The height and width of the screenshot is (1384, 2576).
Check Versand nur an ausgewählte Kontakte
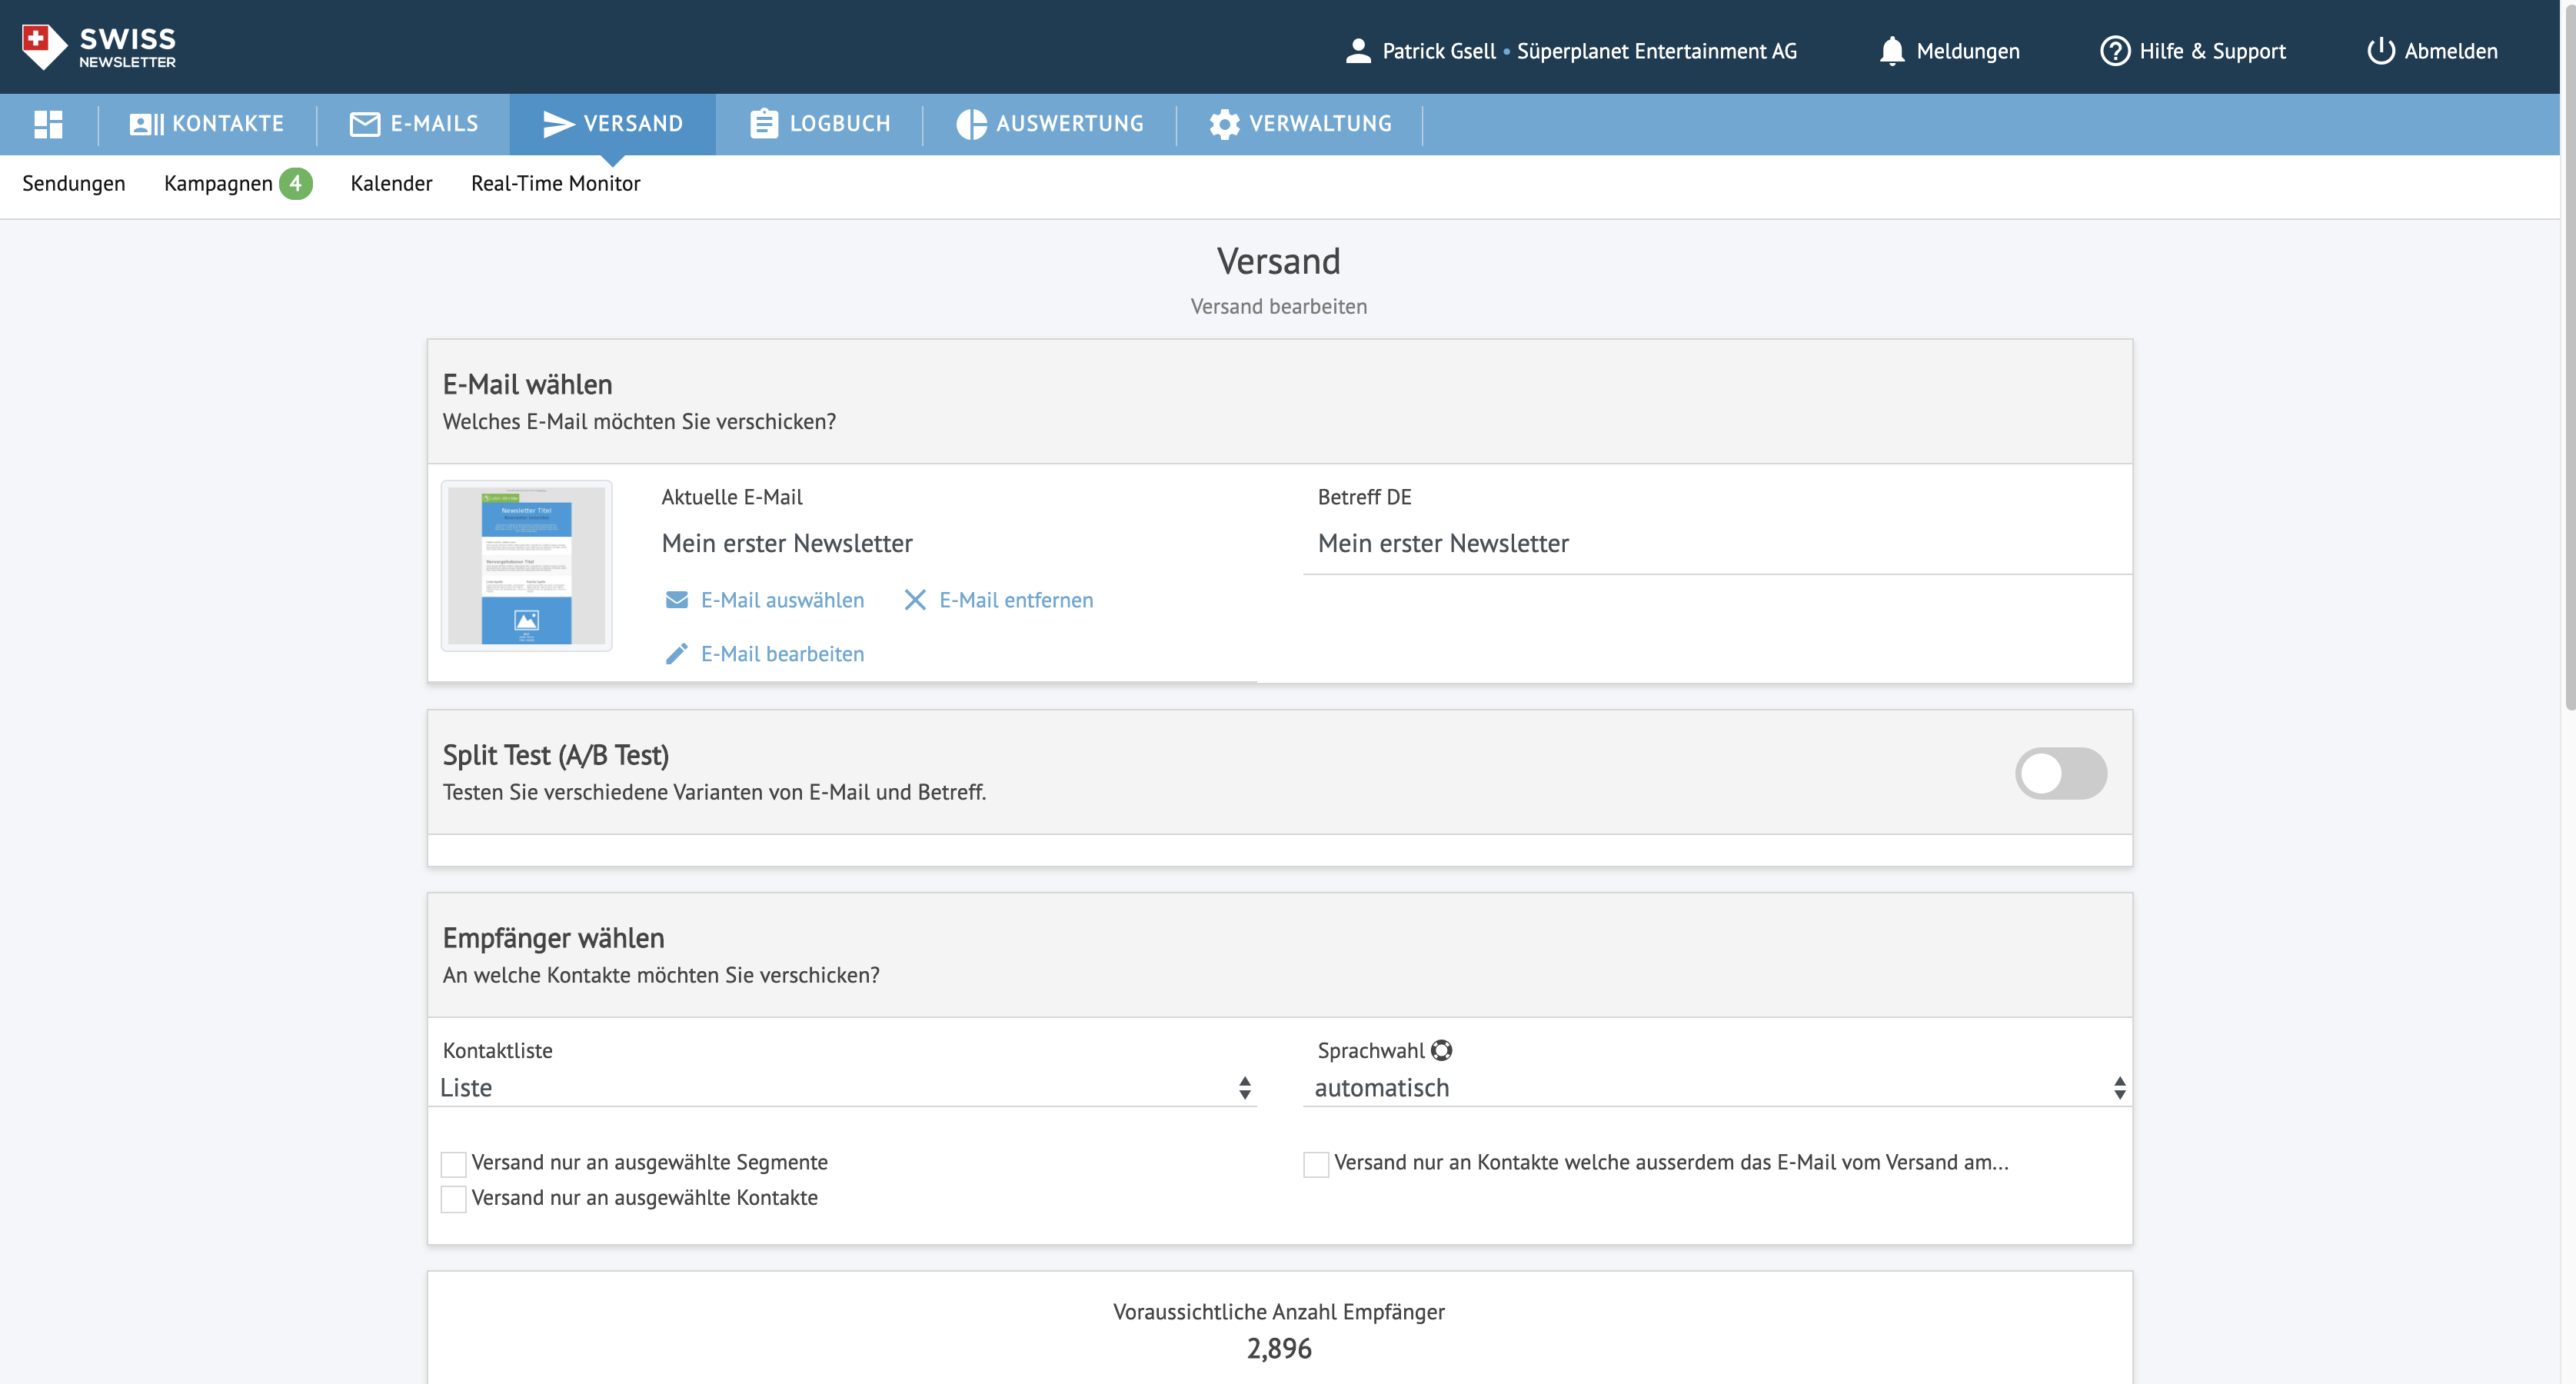(x=454, y=1199)
